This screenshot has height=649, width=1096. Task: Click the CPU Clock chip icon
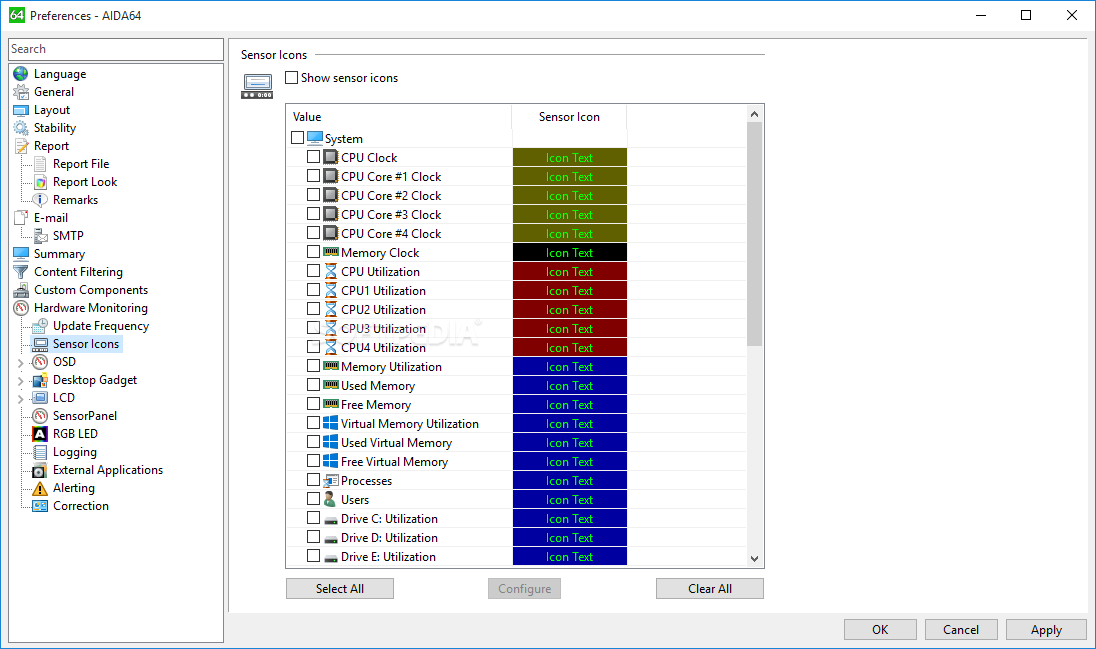pos(331,157)
